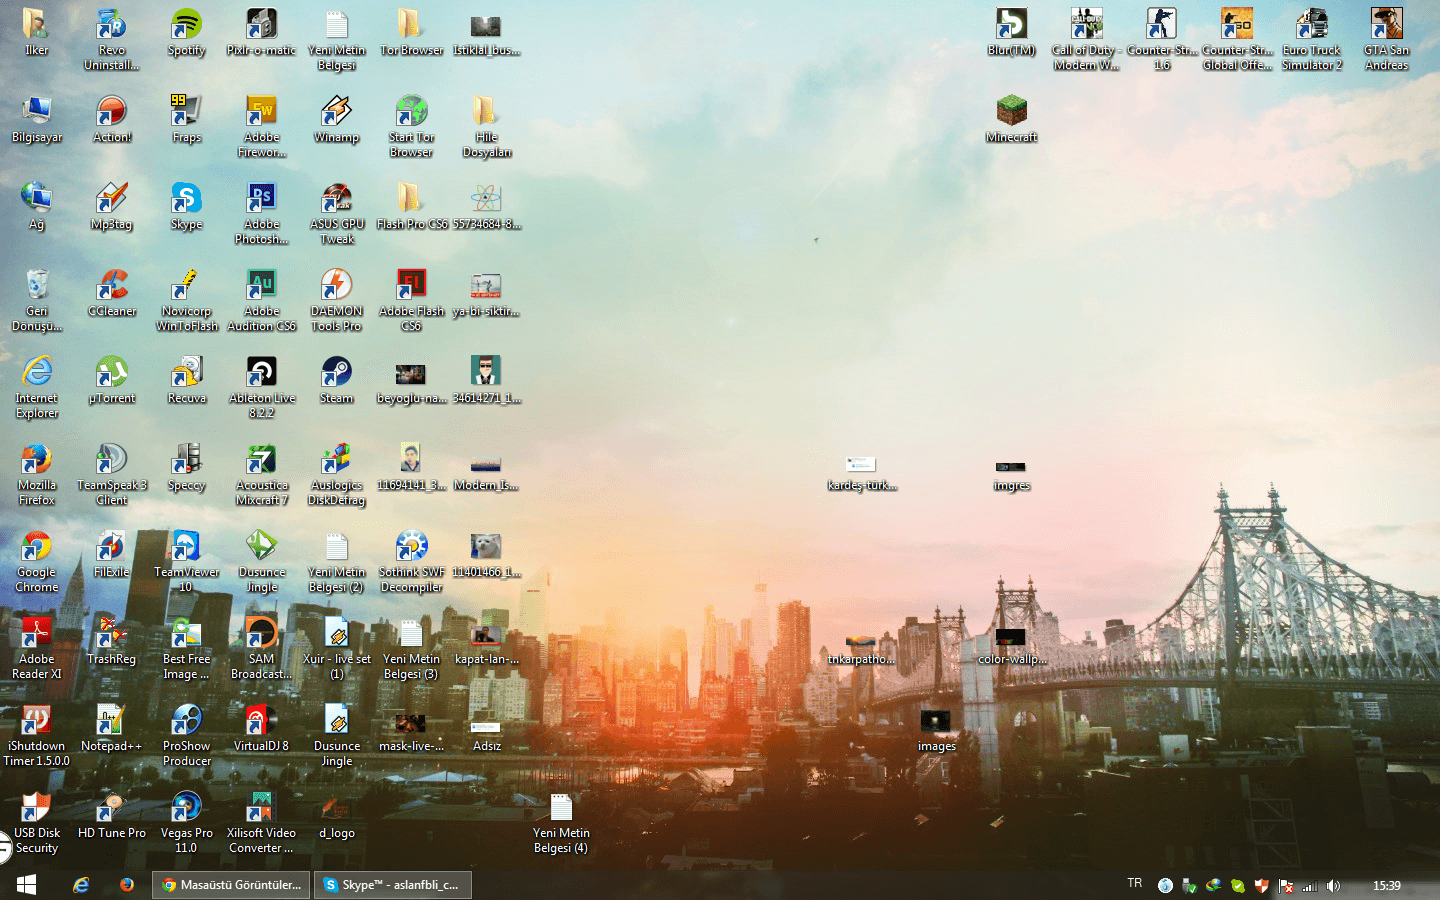Screen dimensions: 1440x900
Task: Select the Fraps shortcut icon
Action: [x=186, y=120]
